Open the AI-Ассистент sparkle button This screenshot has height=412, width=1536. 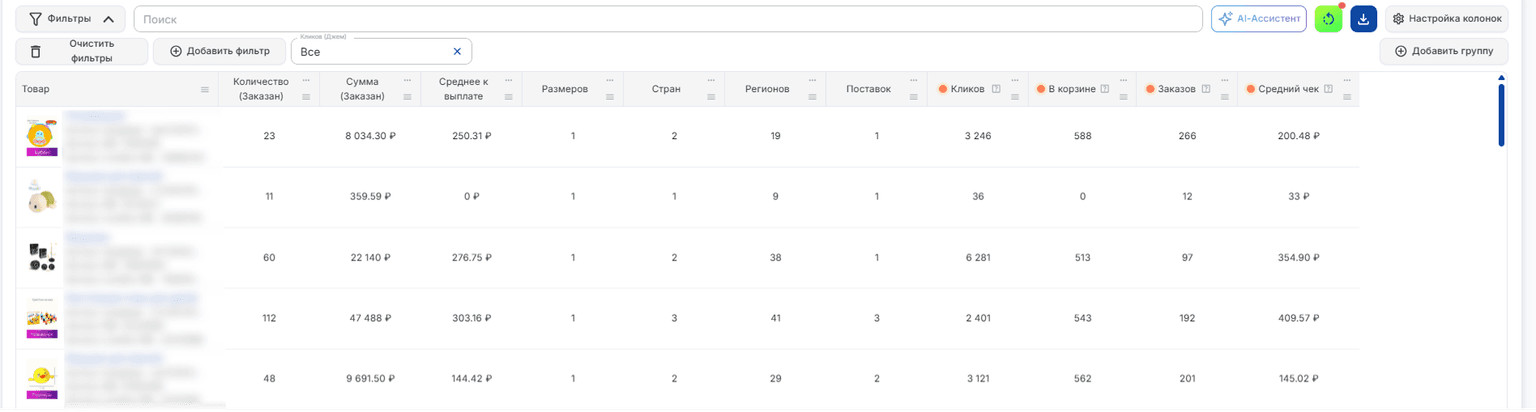coord(1259,19)
